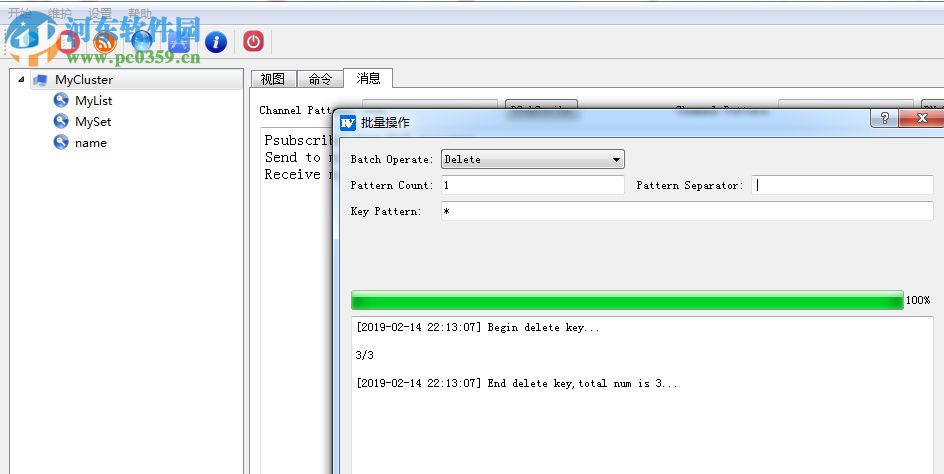Click the 'Send to' line in the message pane
Screen dimensions: 944x474
point(293,157)
